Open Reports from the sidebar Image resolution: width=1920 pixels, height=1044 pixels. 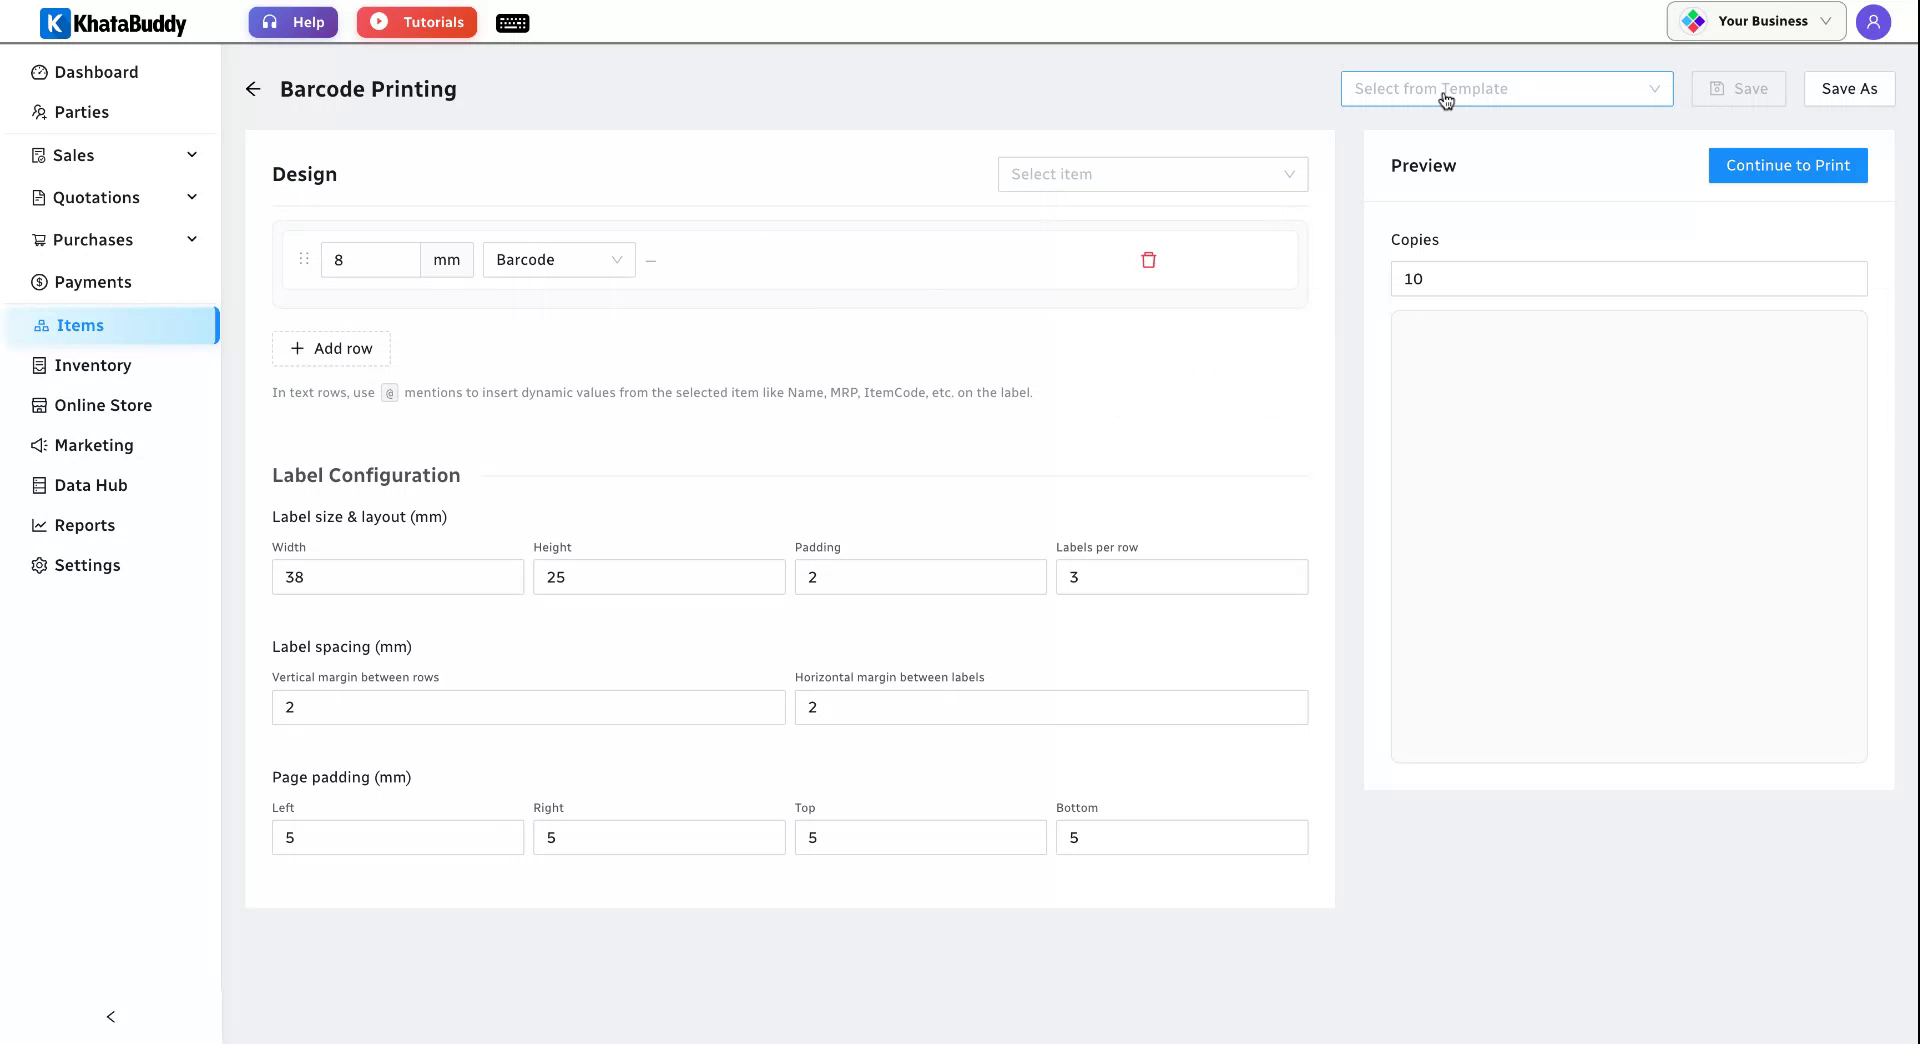coord(85,525)
